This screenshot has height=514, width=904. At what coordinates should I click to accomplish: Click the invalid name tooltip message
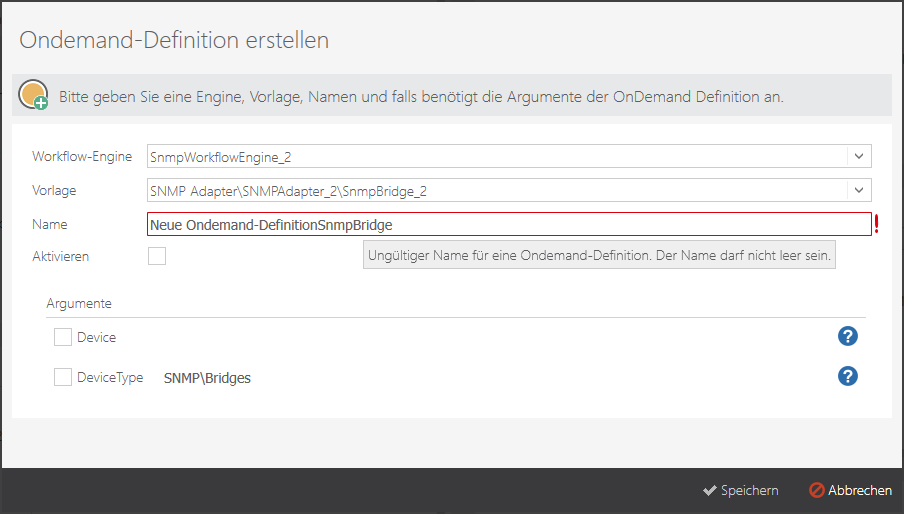coord(599,255)
